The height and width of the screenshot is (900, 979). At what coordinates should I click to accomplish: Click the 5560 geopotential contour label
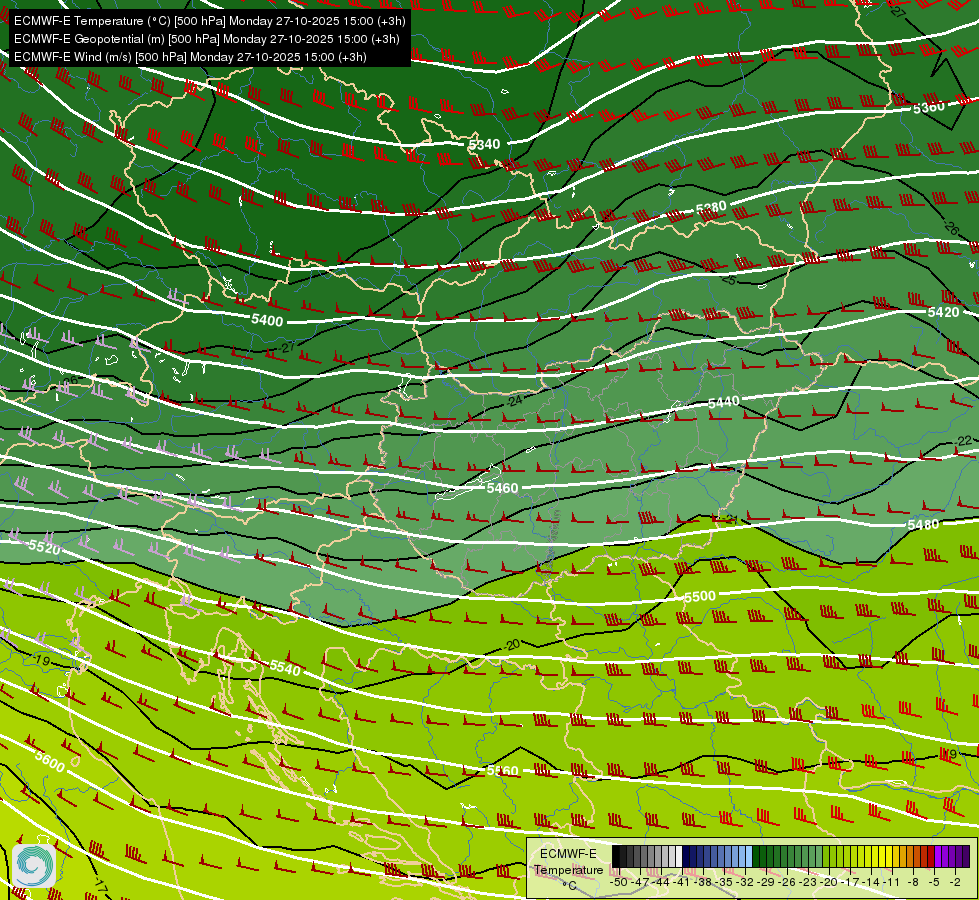click(503, 771)
